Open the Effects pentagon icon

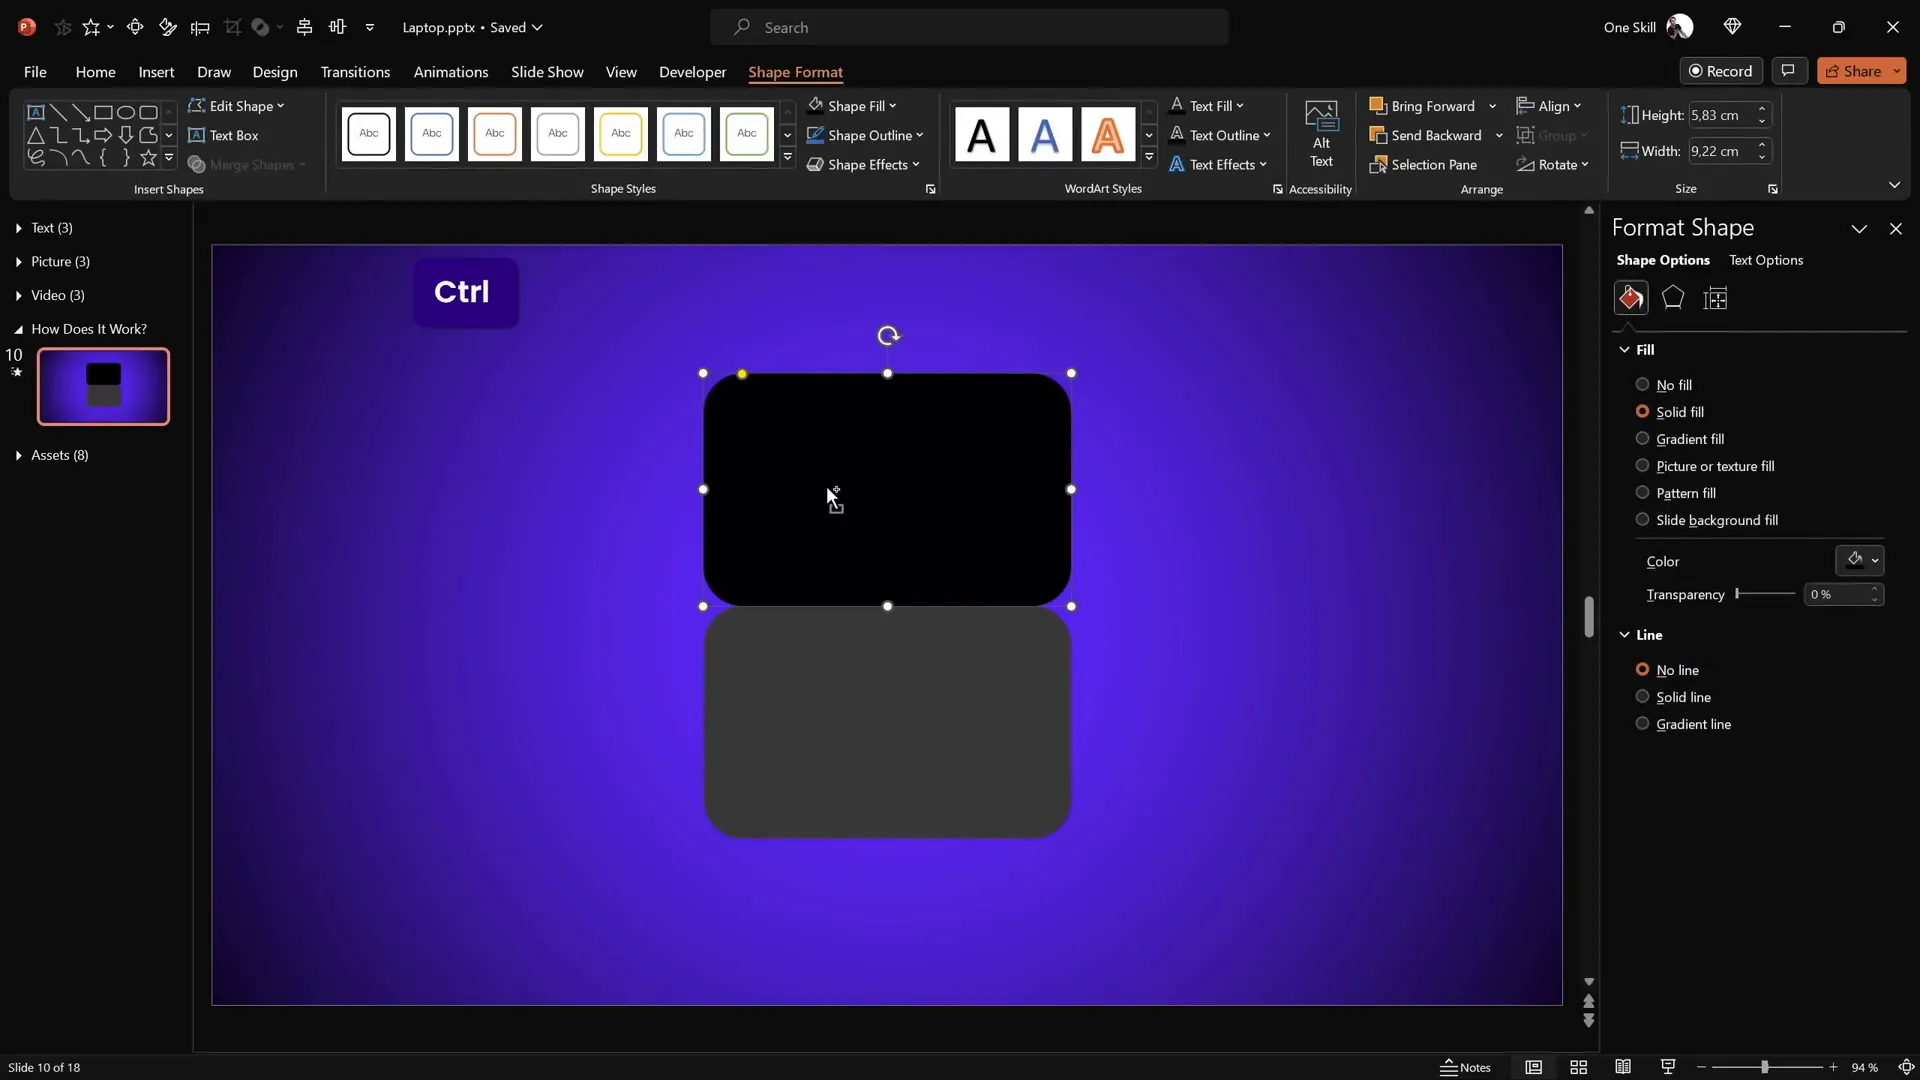(1673, 298)
